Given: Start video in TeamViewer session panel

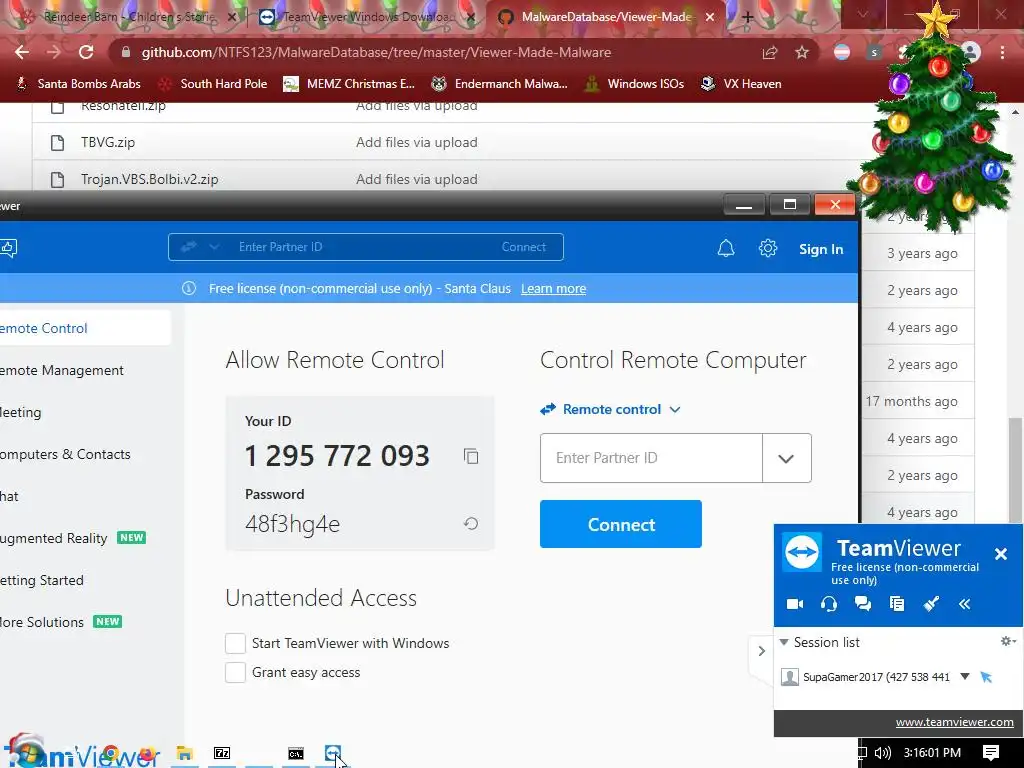Looking at the screenshot, I should coord(795,603).
